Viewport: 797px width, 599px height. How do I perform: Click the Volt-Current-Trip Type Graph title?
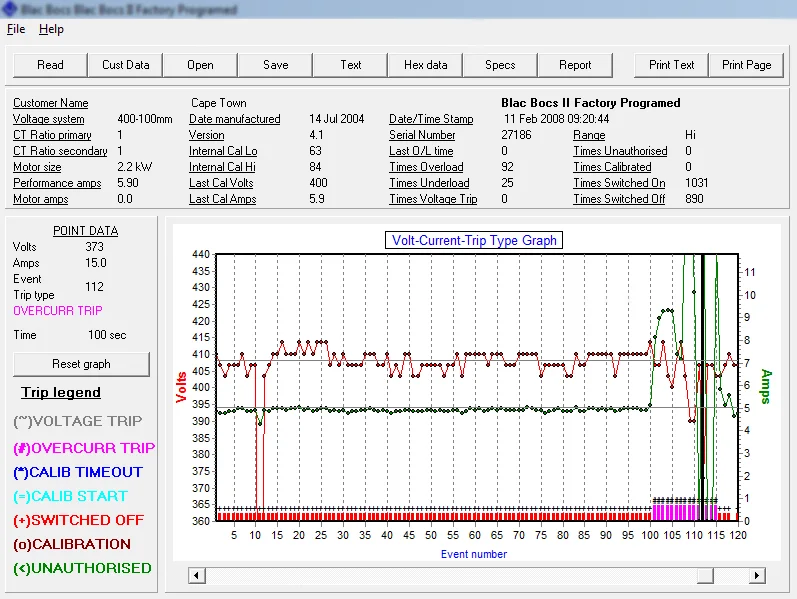[474, 241]
